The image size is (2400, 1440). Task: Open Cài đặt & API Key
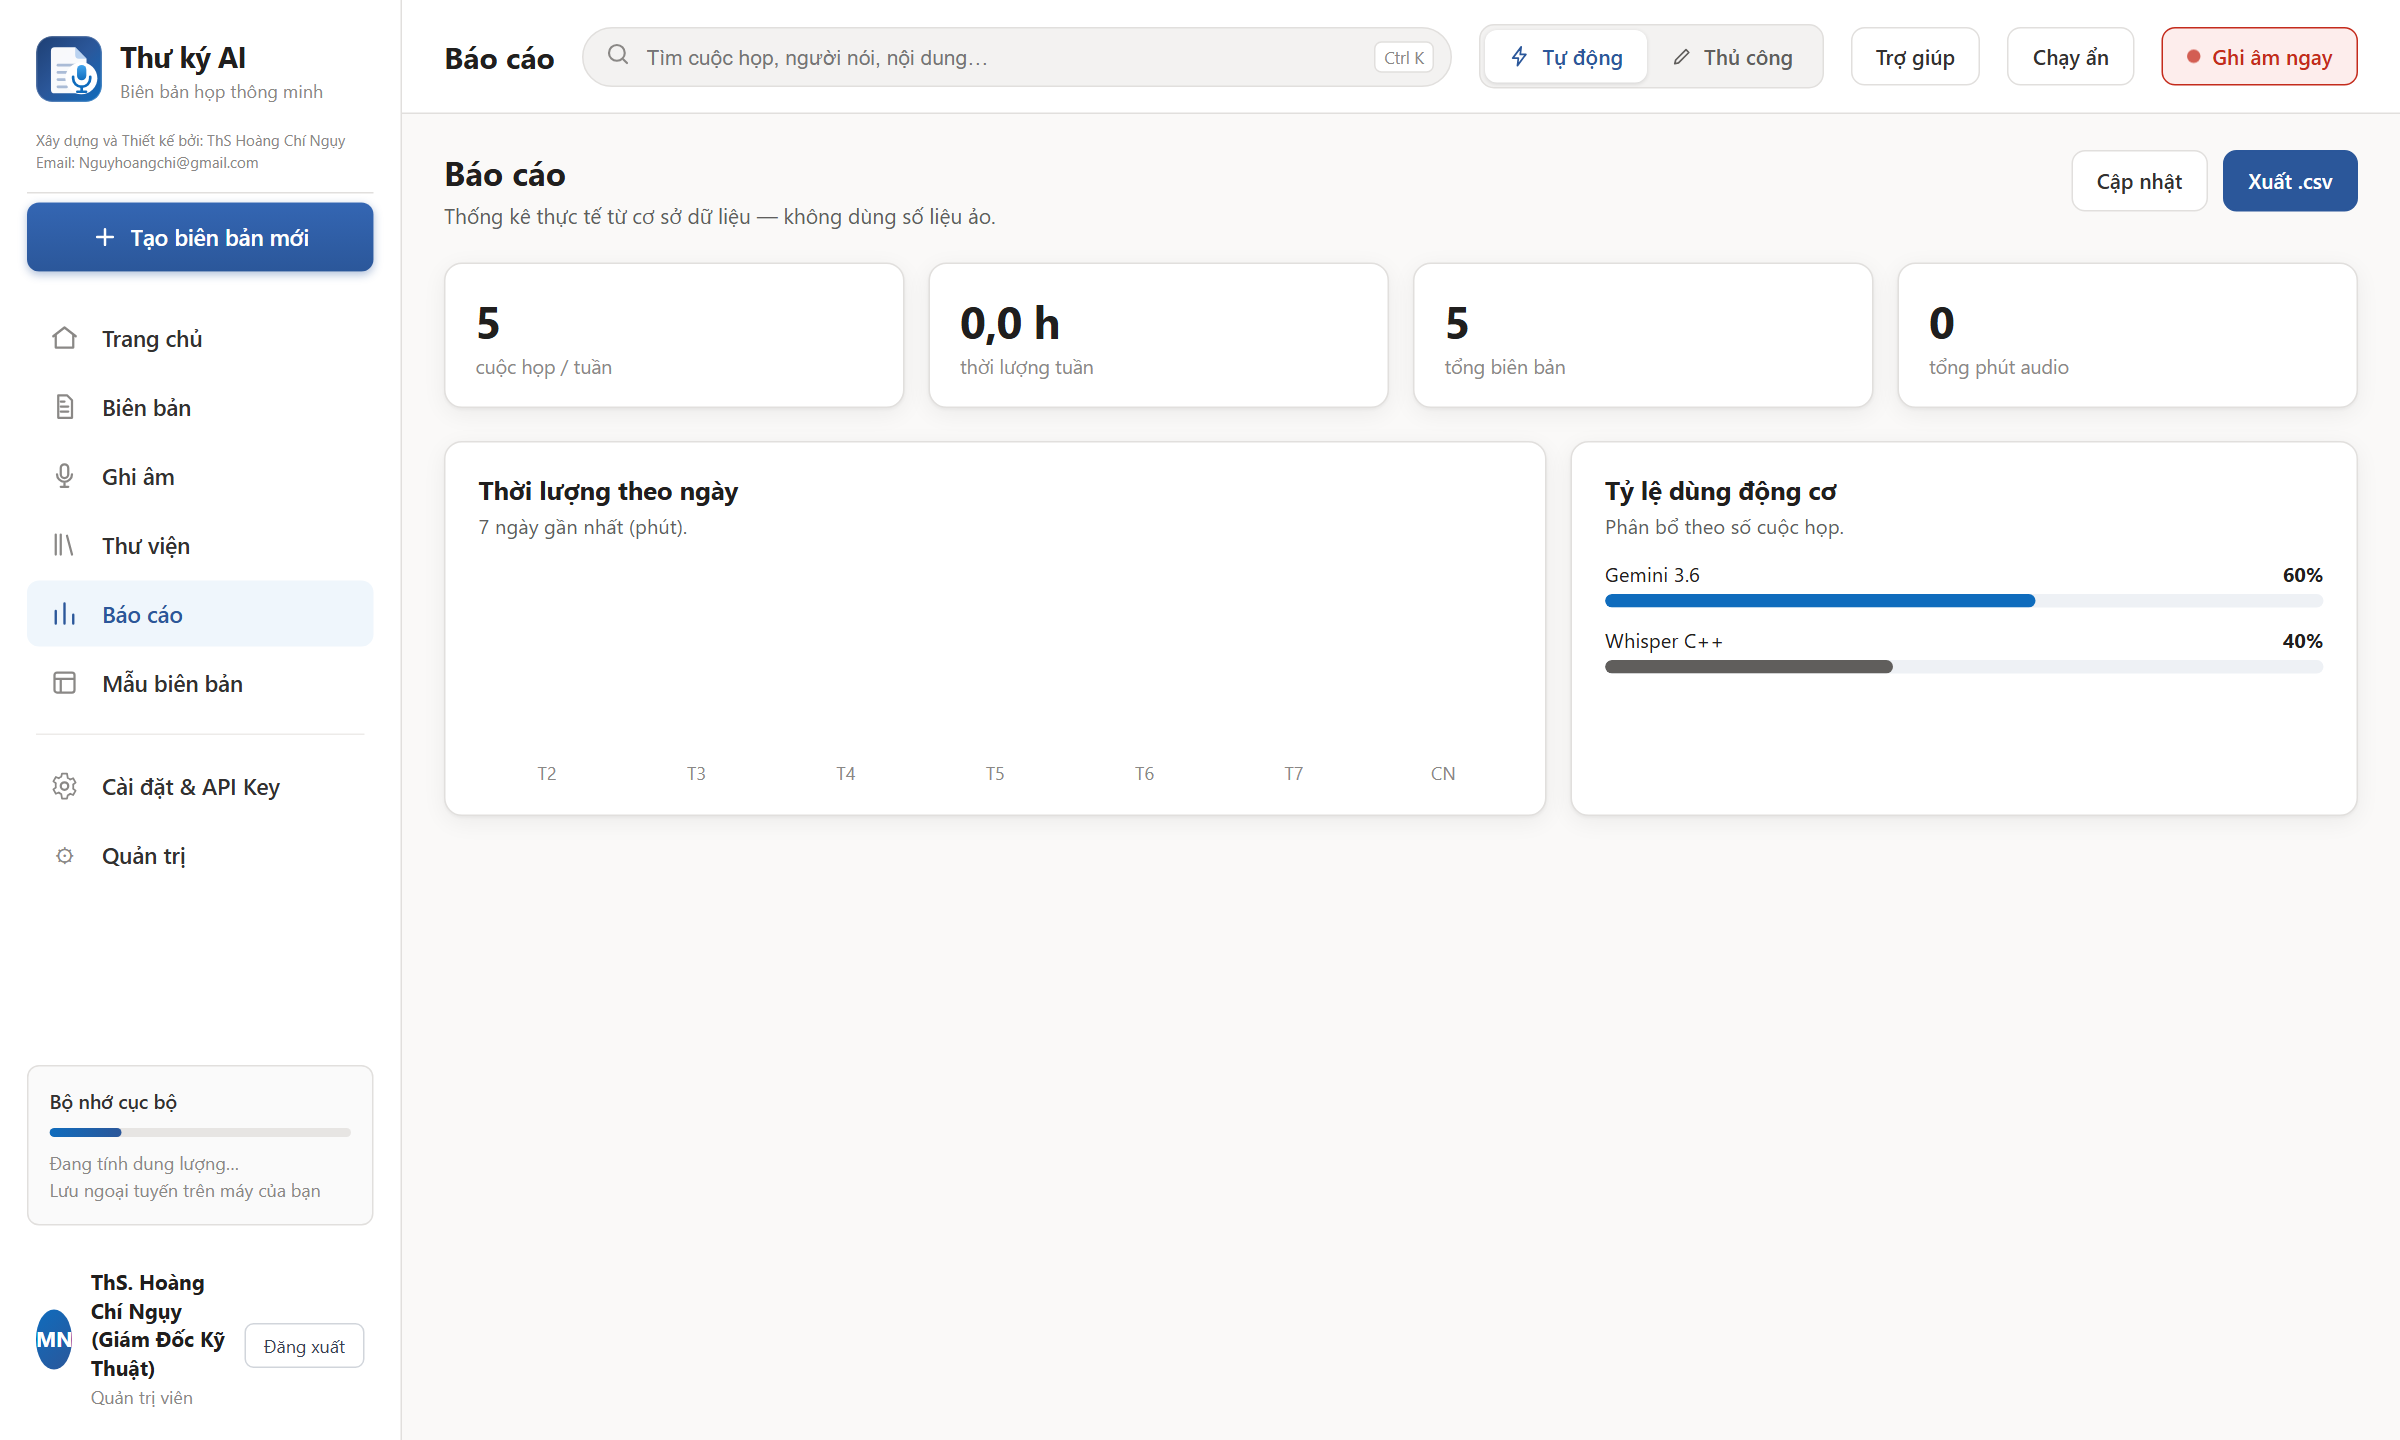click(x=200, y=786)
